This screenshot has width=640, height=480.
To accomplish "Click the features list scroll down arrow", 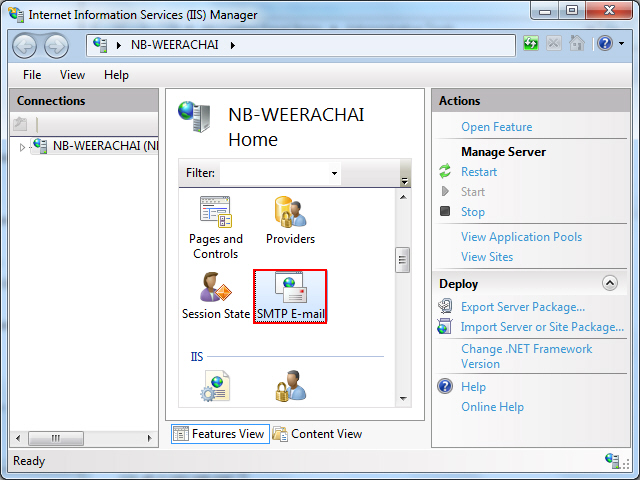I will point(403,398).
